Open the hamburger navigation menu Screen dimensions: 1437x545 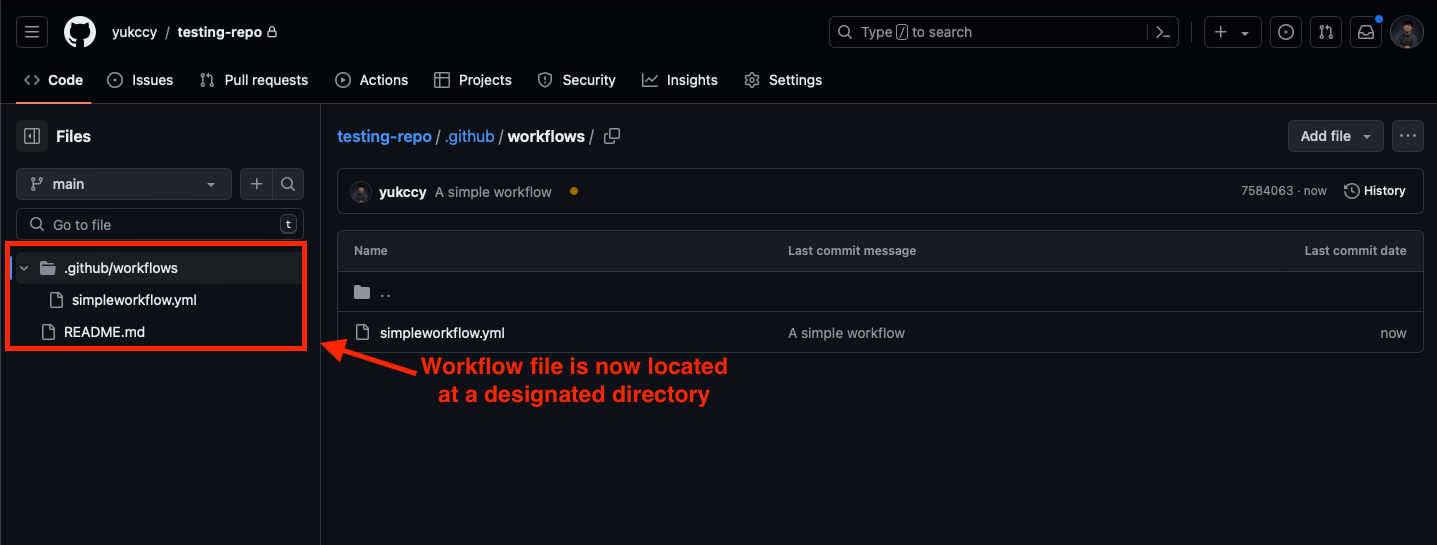pyautogui.click(x=32, y=32)
